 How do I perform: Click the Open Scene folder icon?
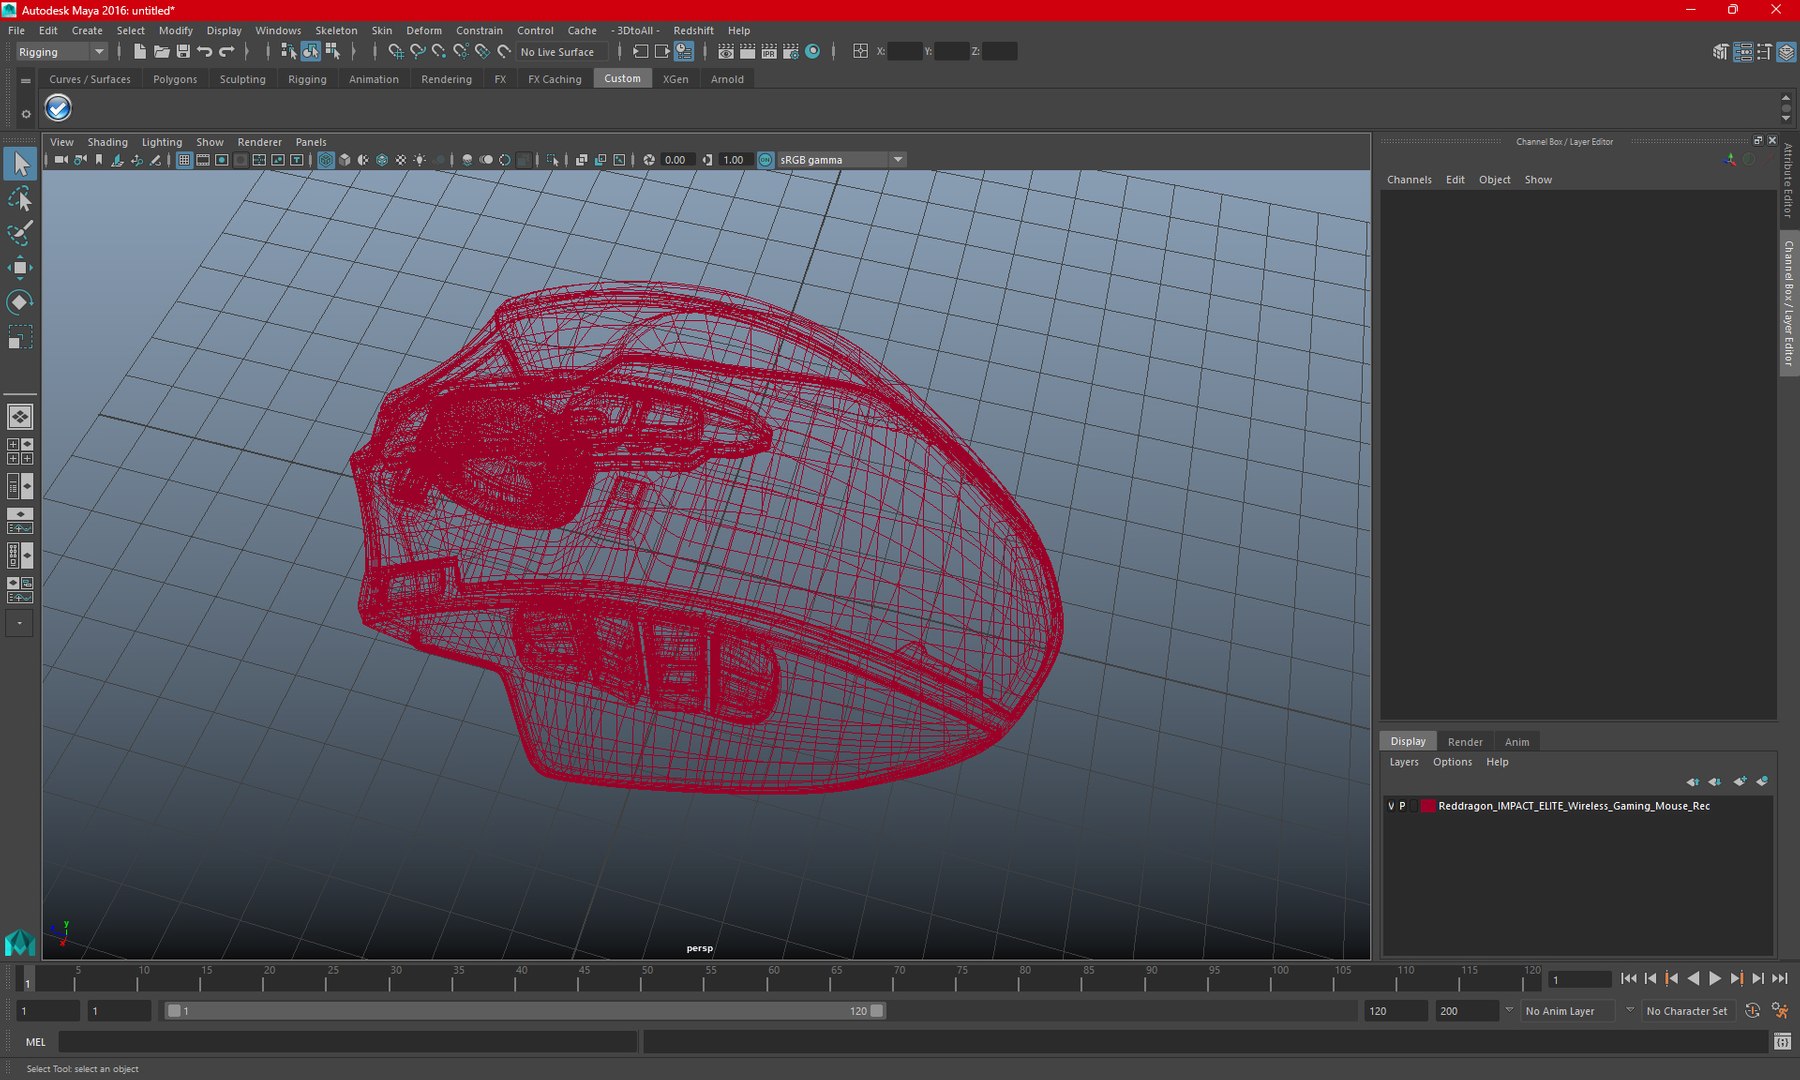(161, 52)
